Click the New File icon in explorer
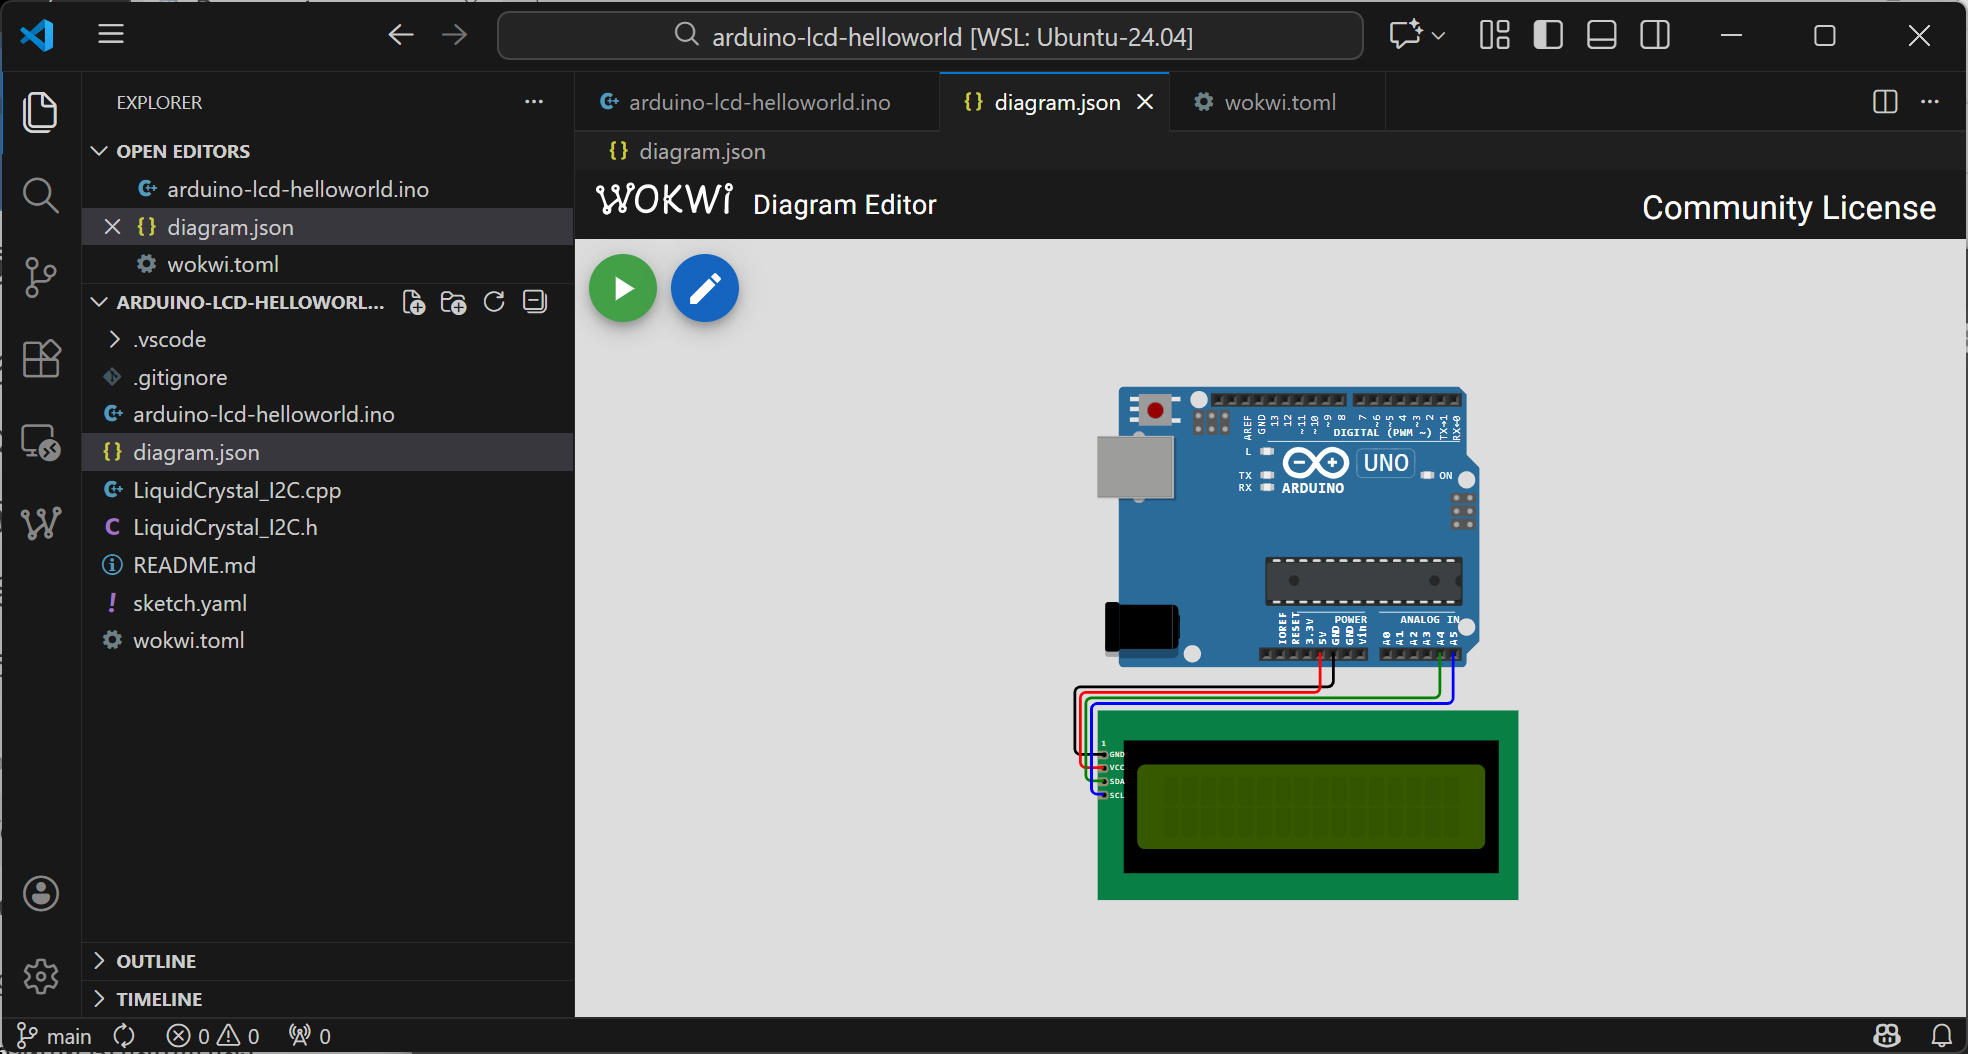Viewport: 1968px width, 1054px height. [413, 302]
